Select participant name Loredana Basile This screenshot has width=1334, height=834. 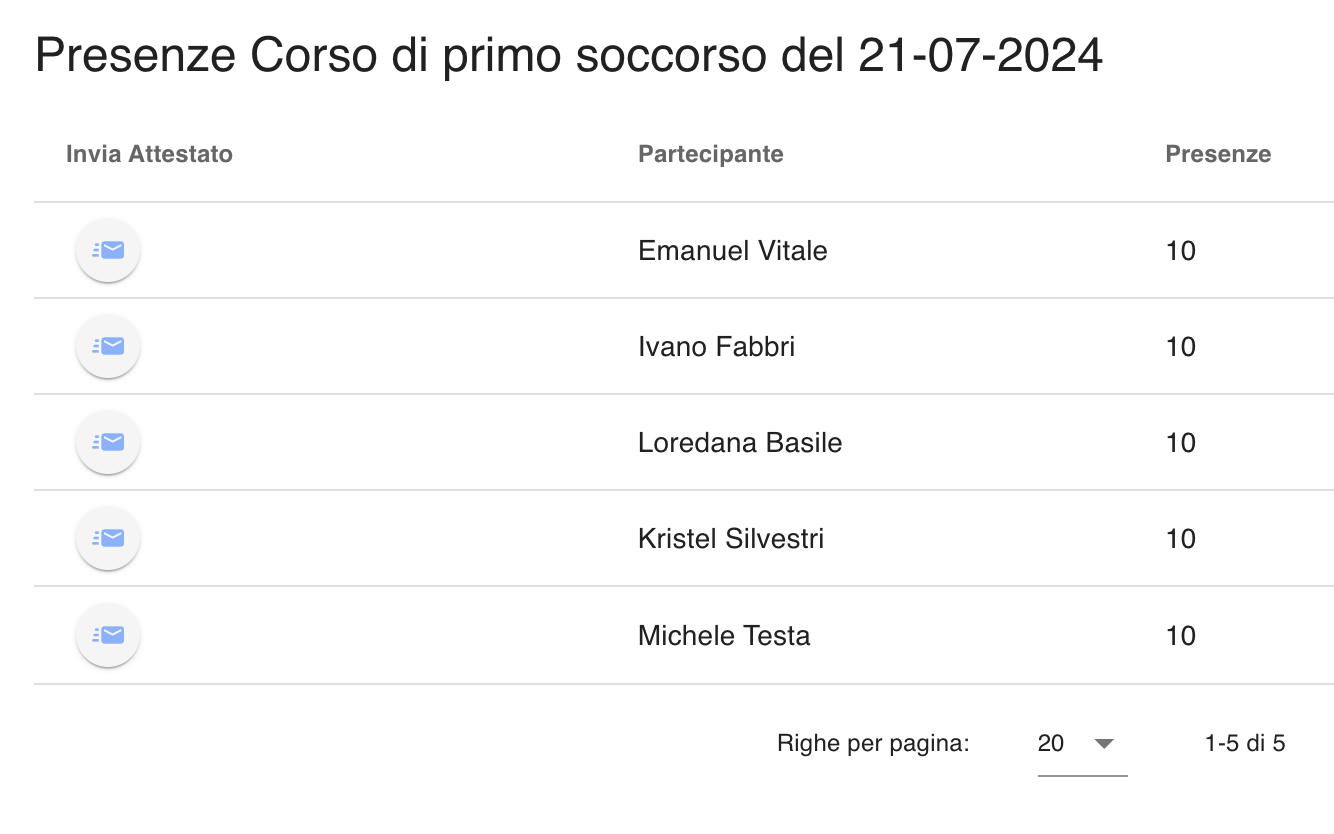[740, 442]
